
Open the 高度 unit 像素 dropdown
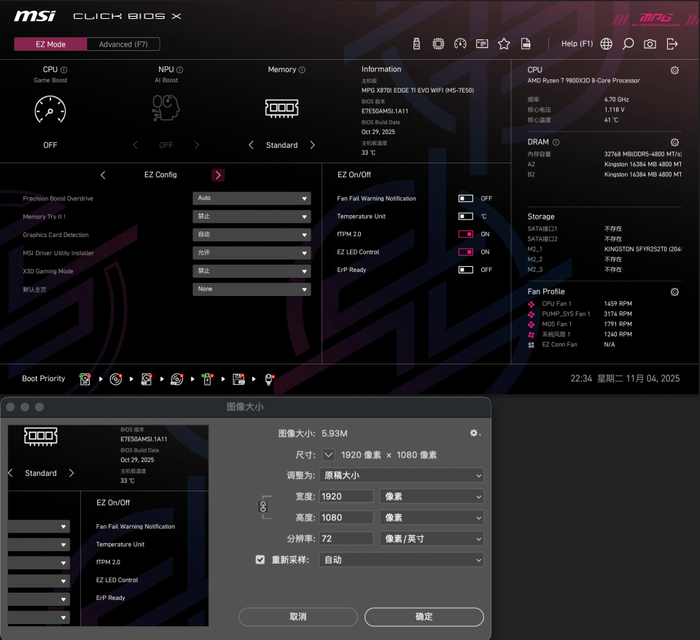(432, 518)
